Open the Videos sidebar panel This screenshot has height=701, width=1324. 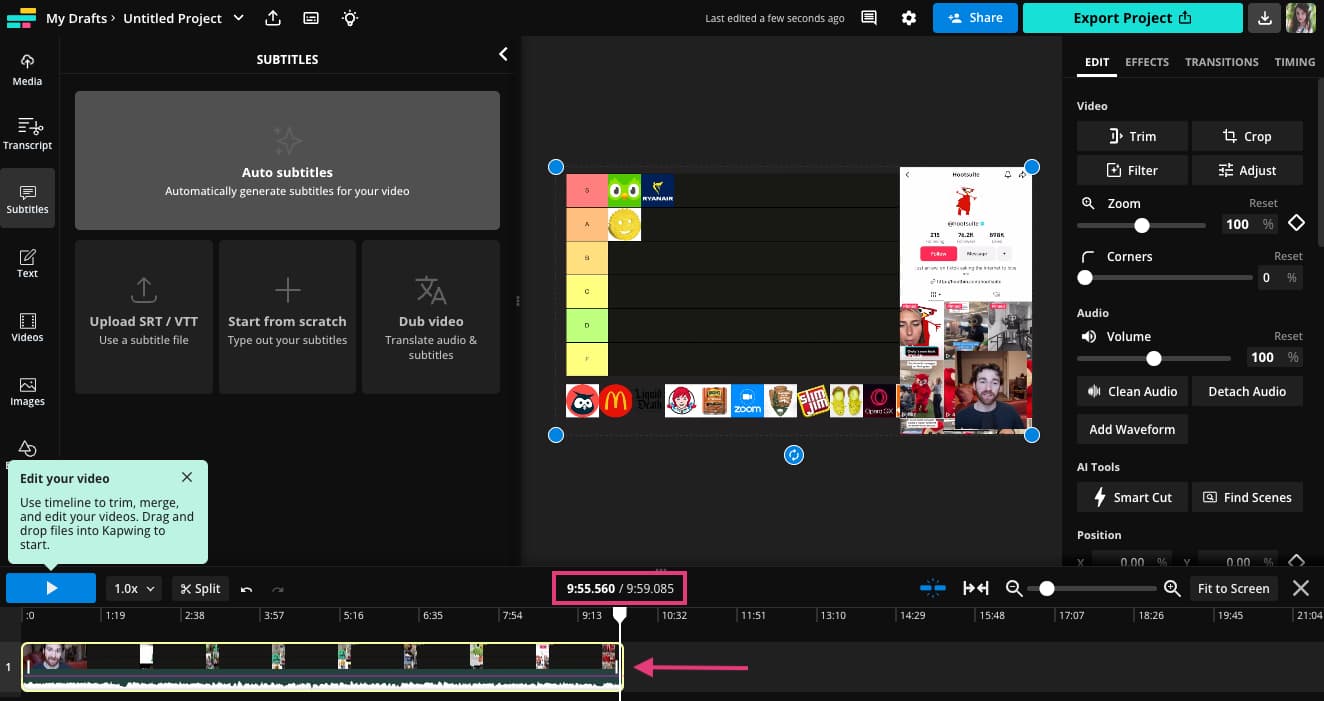(x=27, y=327)
